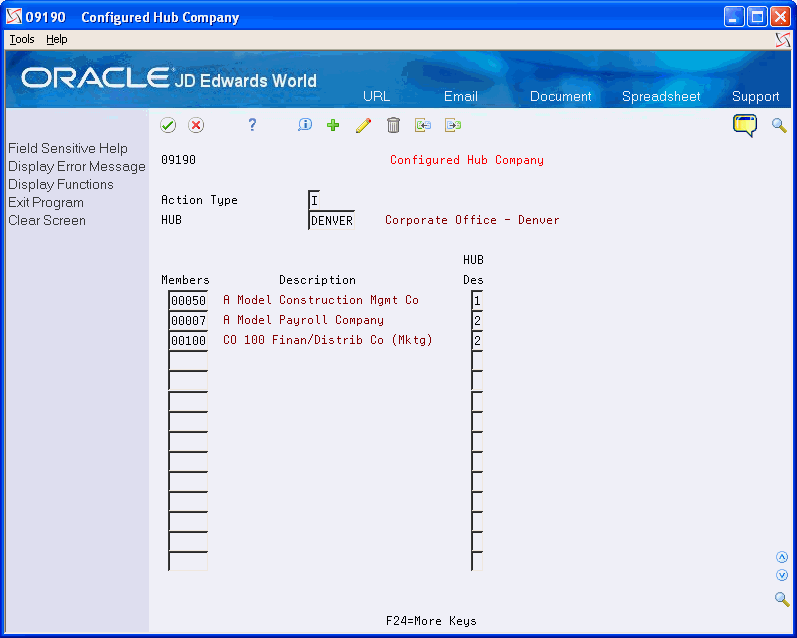
Task: Click the scroll down arrow icon
Action: click(x=782, y=575)
